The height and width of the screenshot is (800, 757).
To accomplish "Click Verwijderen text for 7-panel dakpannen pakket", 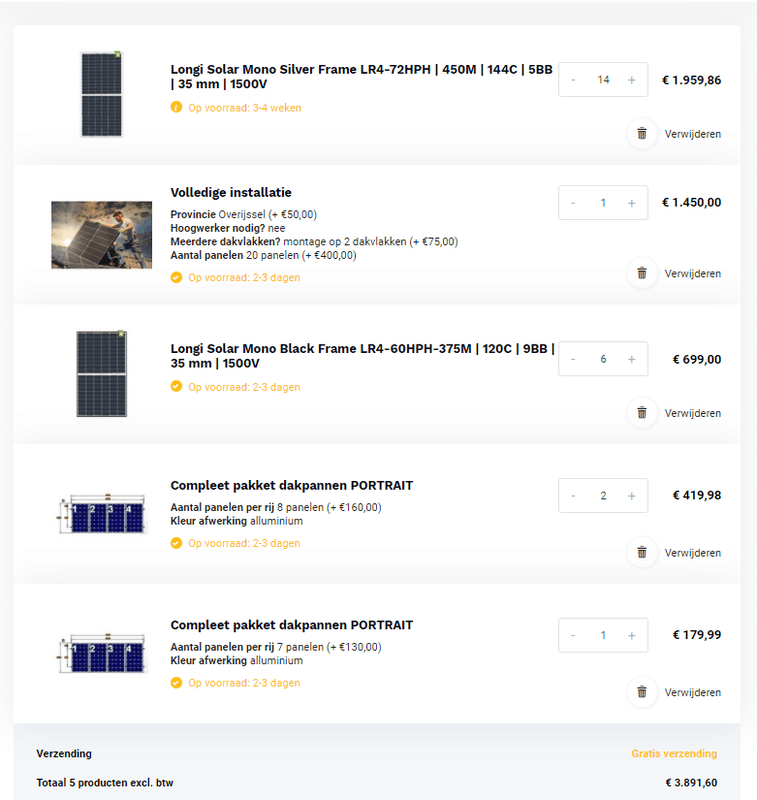I will 692,692.
